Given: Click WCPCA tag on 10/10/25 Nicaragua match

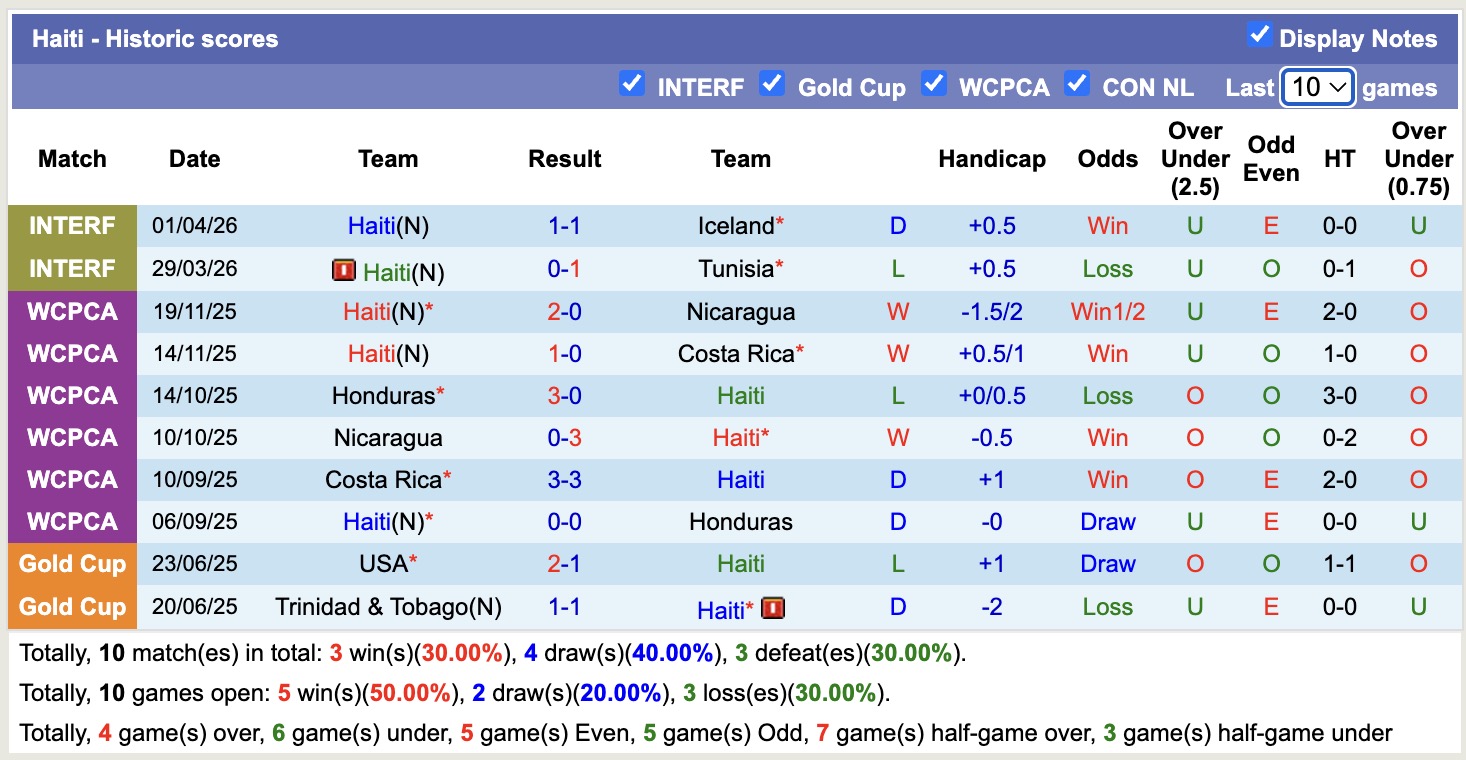Looking at the screenshot, I should click(x=72, y=438).
